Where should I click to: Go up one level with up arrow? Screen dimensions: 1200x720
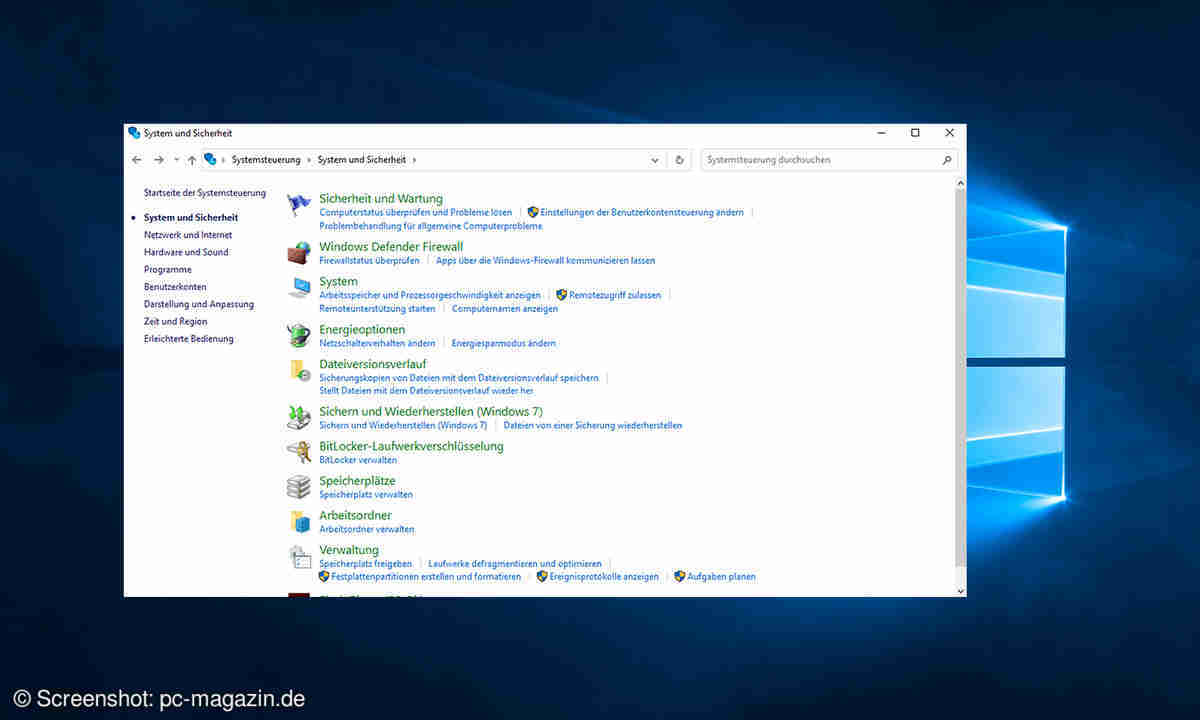(192, 160)
